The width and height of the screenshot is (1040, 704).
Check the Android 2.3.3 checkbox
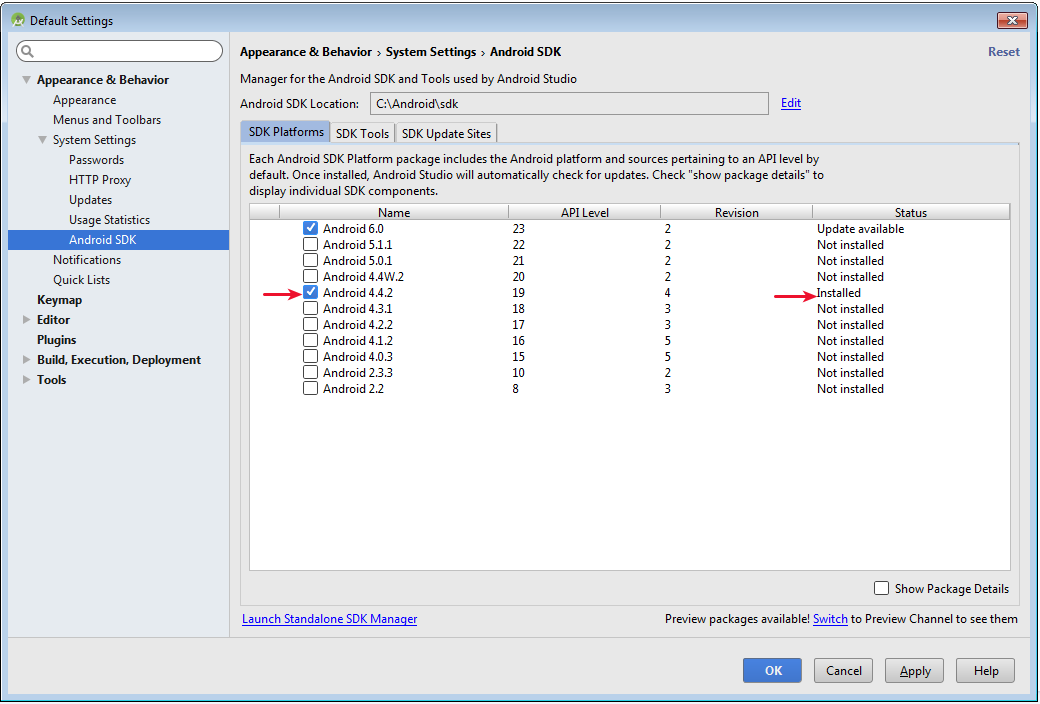coord(310,372)
